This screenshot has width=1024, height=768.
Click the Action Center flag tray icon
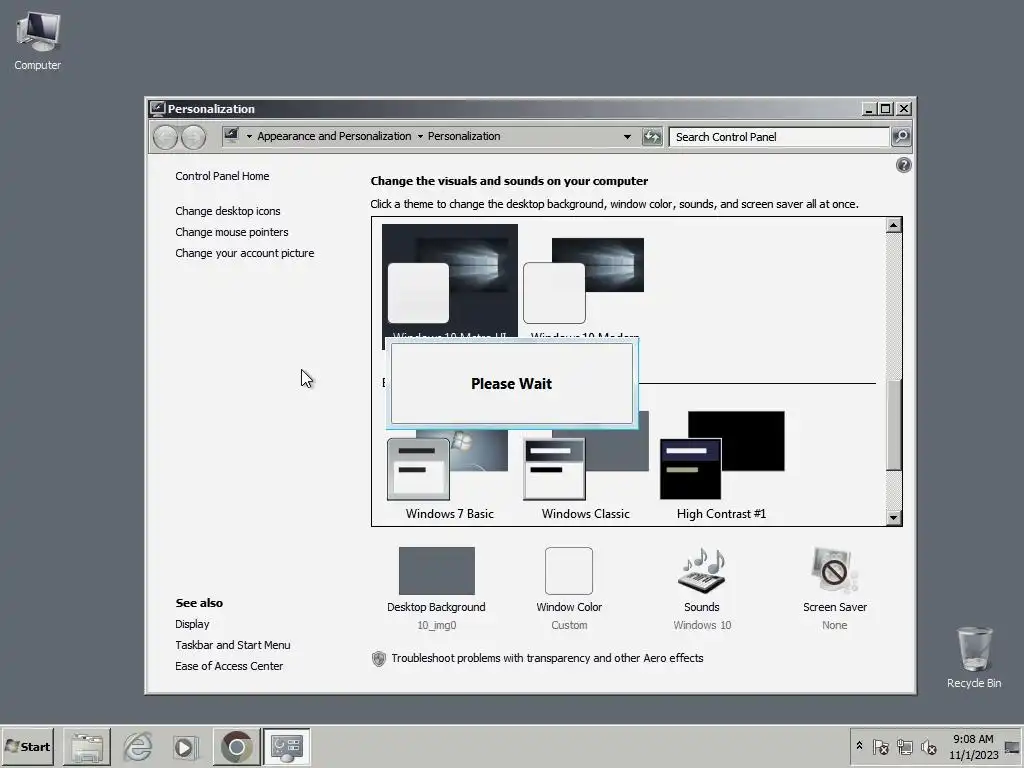pyautogui.click(x=880, y=746)
